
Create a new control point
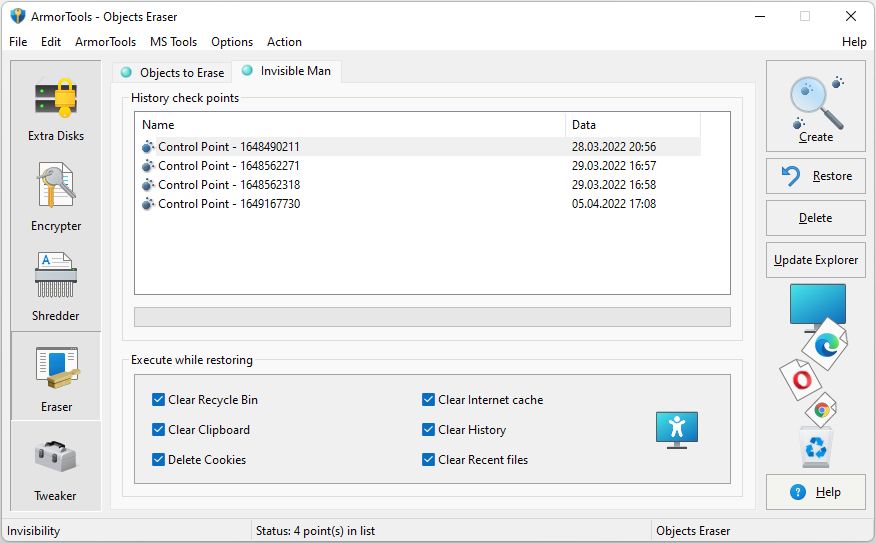(815, 106)
